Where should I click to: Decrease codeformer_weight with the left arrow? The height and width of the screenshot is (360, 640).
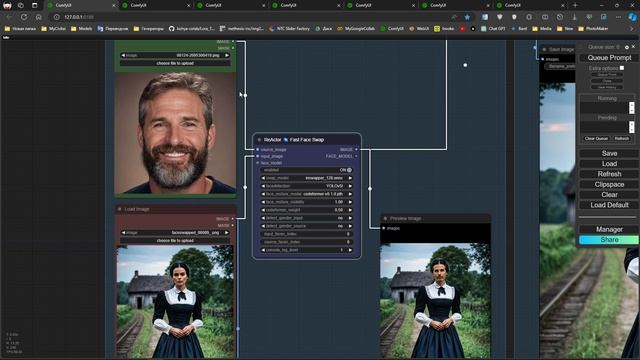click(x=263, y=210)
